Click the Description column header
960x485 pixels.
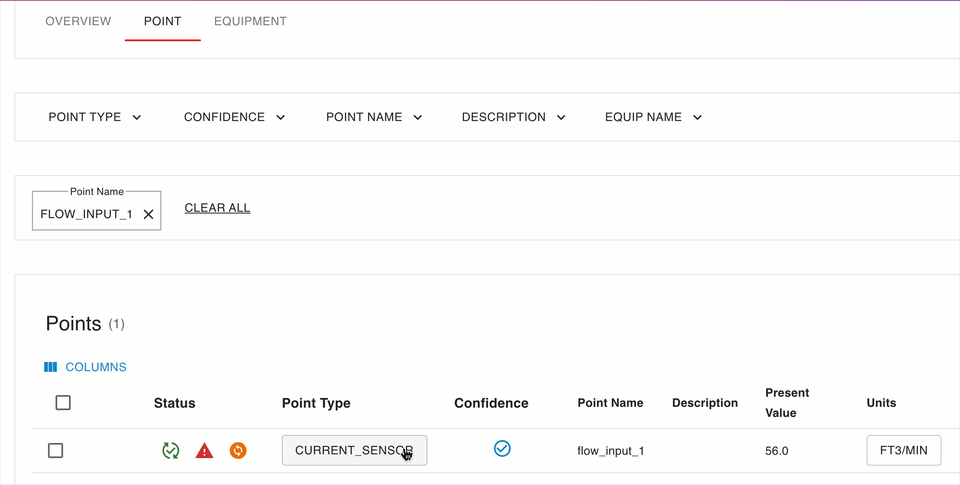point(705,403)
